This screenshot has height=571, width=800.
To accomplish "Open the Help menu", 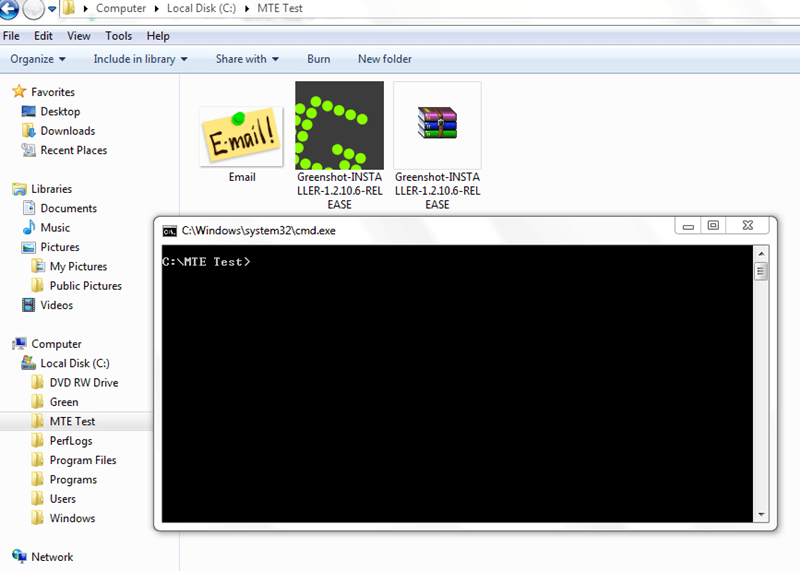I will point(158,36).
